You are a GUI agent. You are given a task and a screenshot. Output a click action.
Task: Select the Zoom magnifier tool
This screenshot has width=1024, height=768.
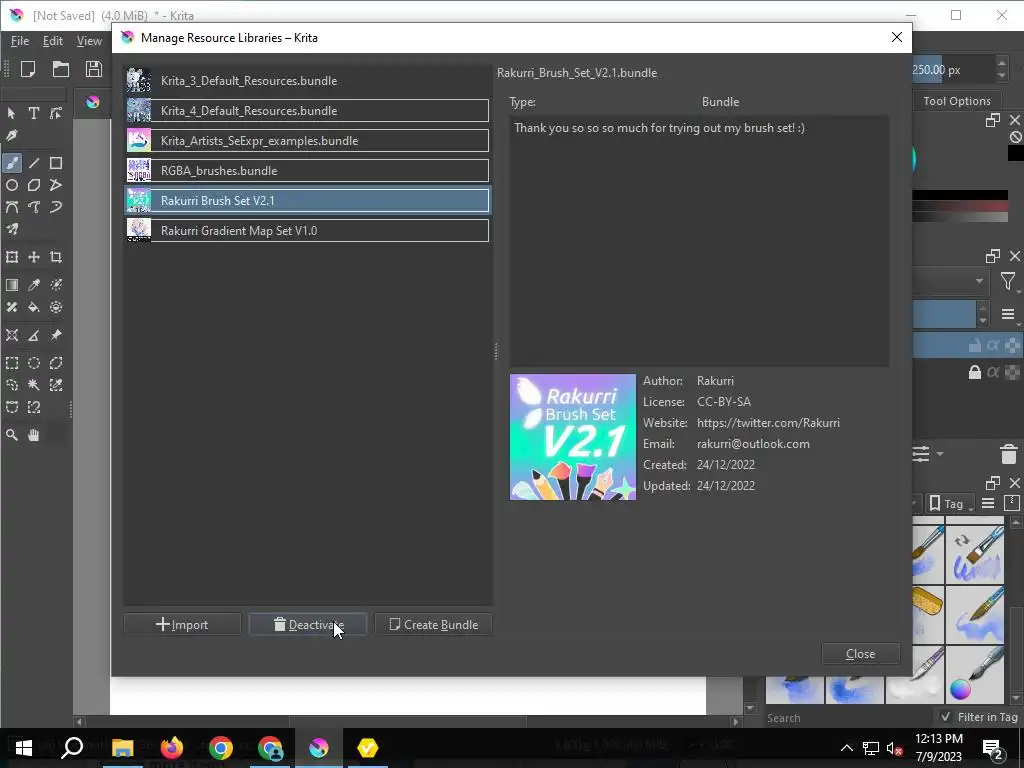(x=12, y=435)
